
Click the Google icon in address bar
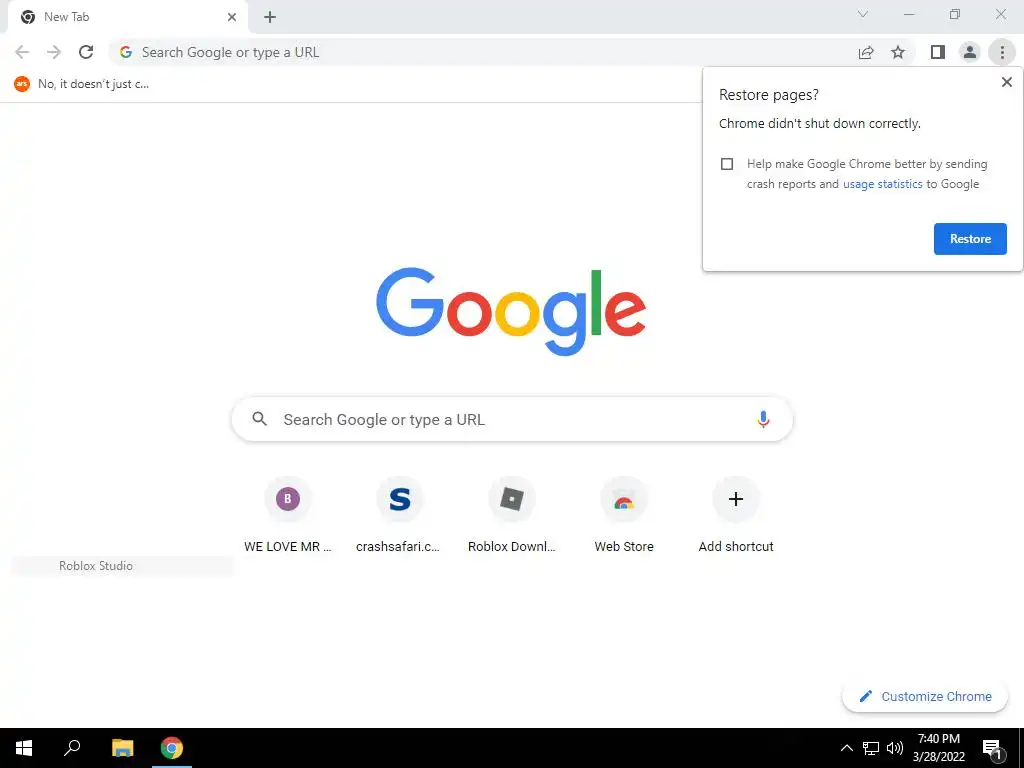[126, 52]
